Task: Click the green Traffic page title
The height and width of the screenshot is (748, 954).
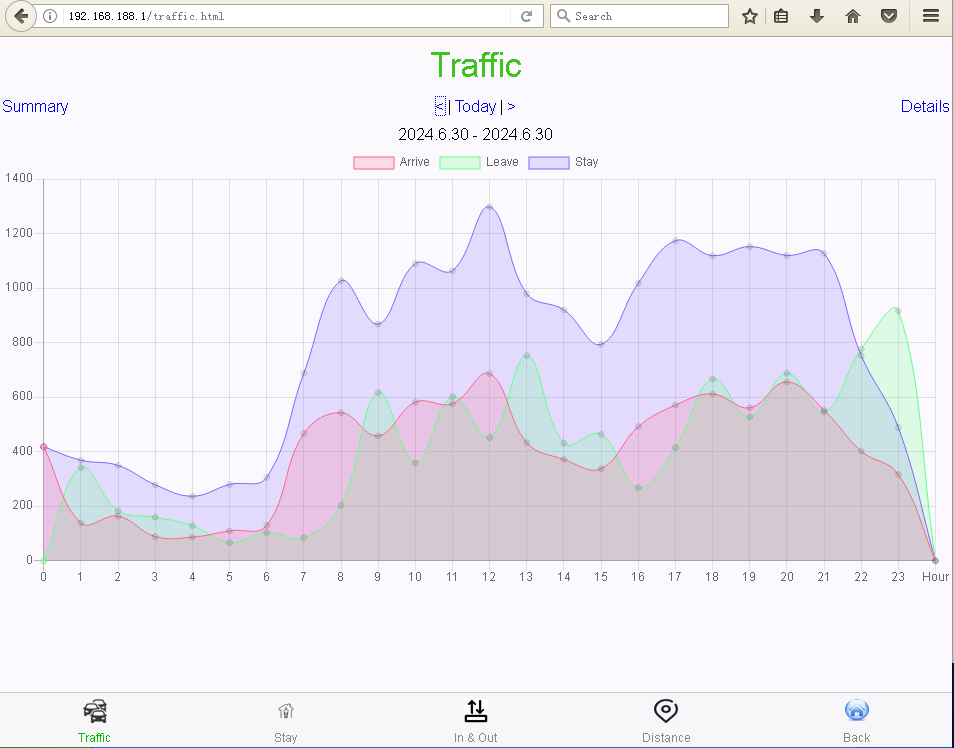Action: [x=476, y=65]
